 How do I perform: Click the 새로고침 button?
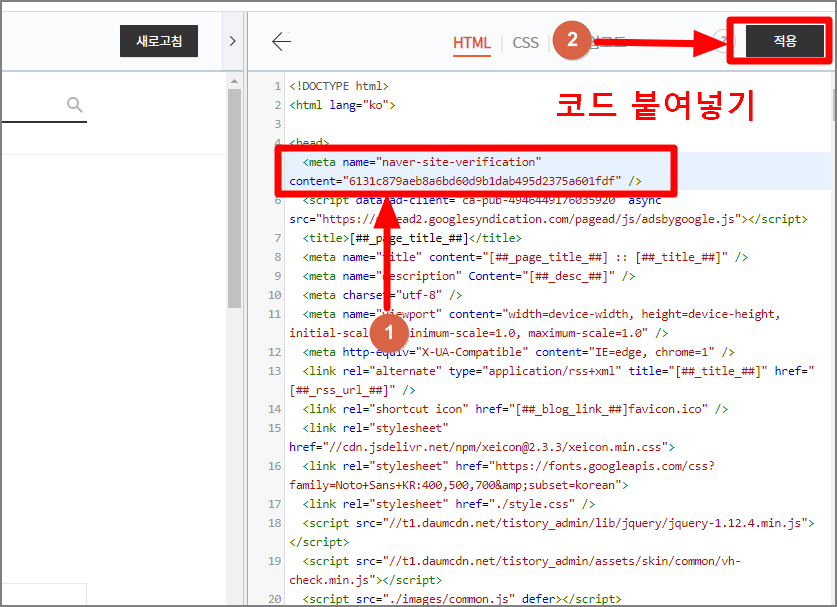pos(159,41)
